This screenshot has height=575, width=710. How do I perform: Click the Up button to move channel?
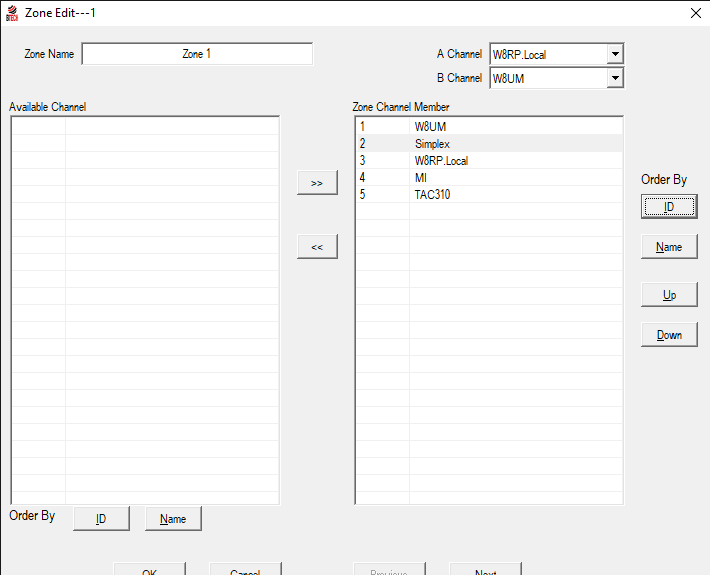(669, 295)
